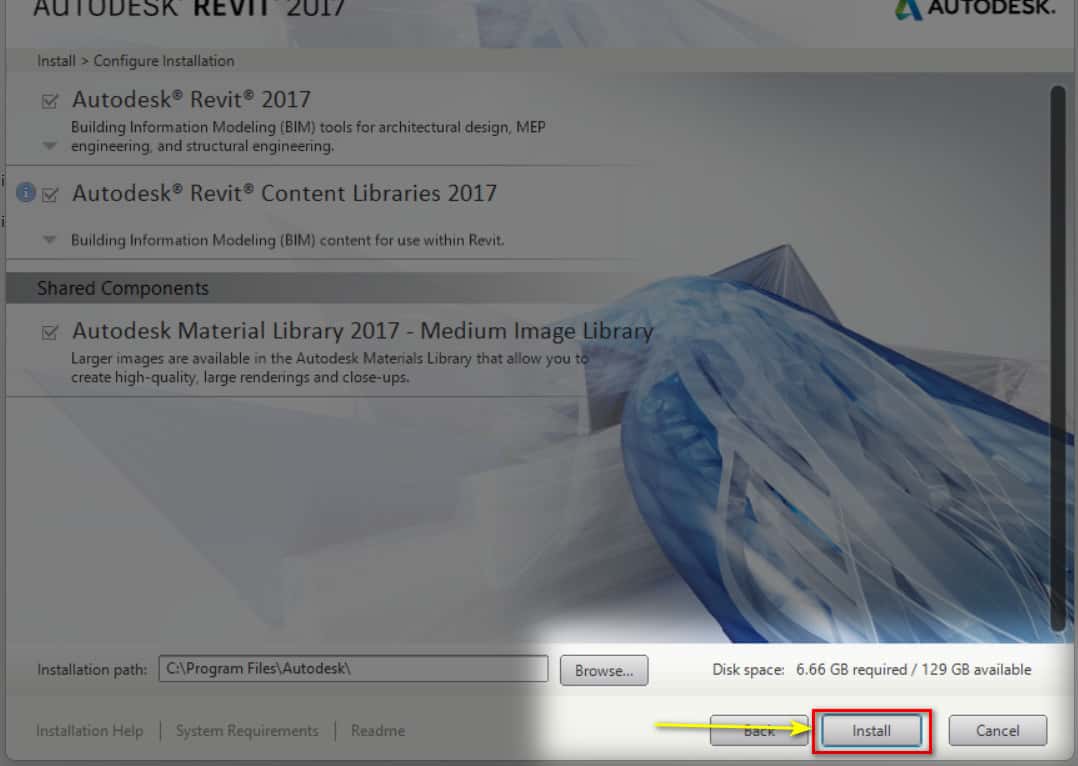
Task: Click the vertical scrollbar of product list
Action: [x=1058, y=358]
